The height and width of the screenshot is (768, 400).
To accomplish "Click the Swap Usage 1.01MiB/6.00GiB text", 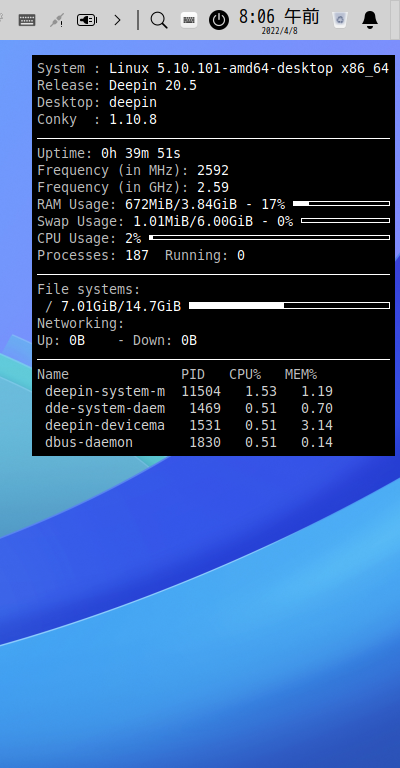I will point(165,221).
